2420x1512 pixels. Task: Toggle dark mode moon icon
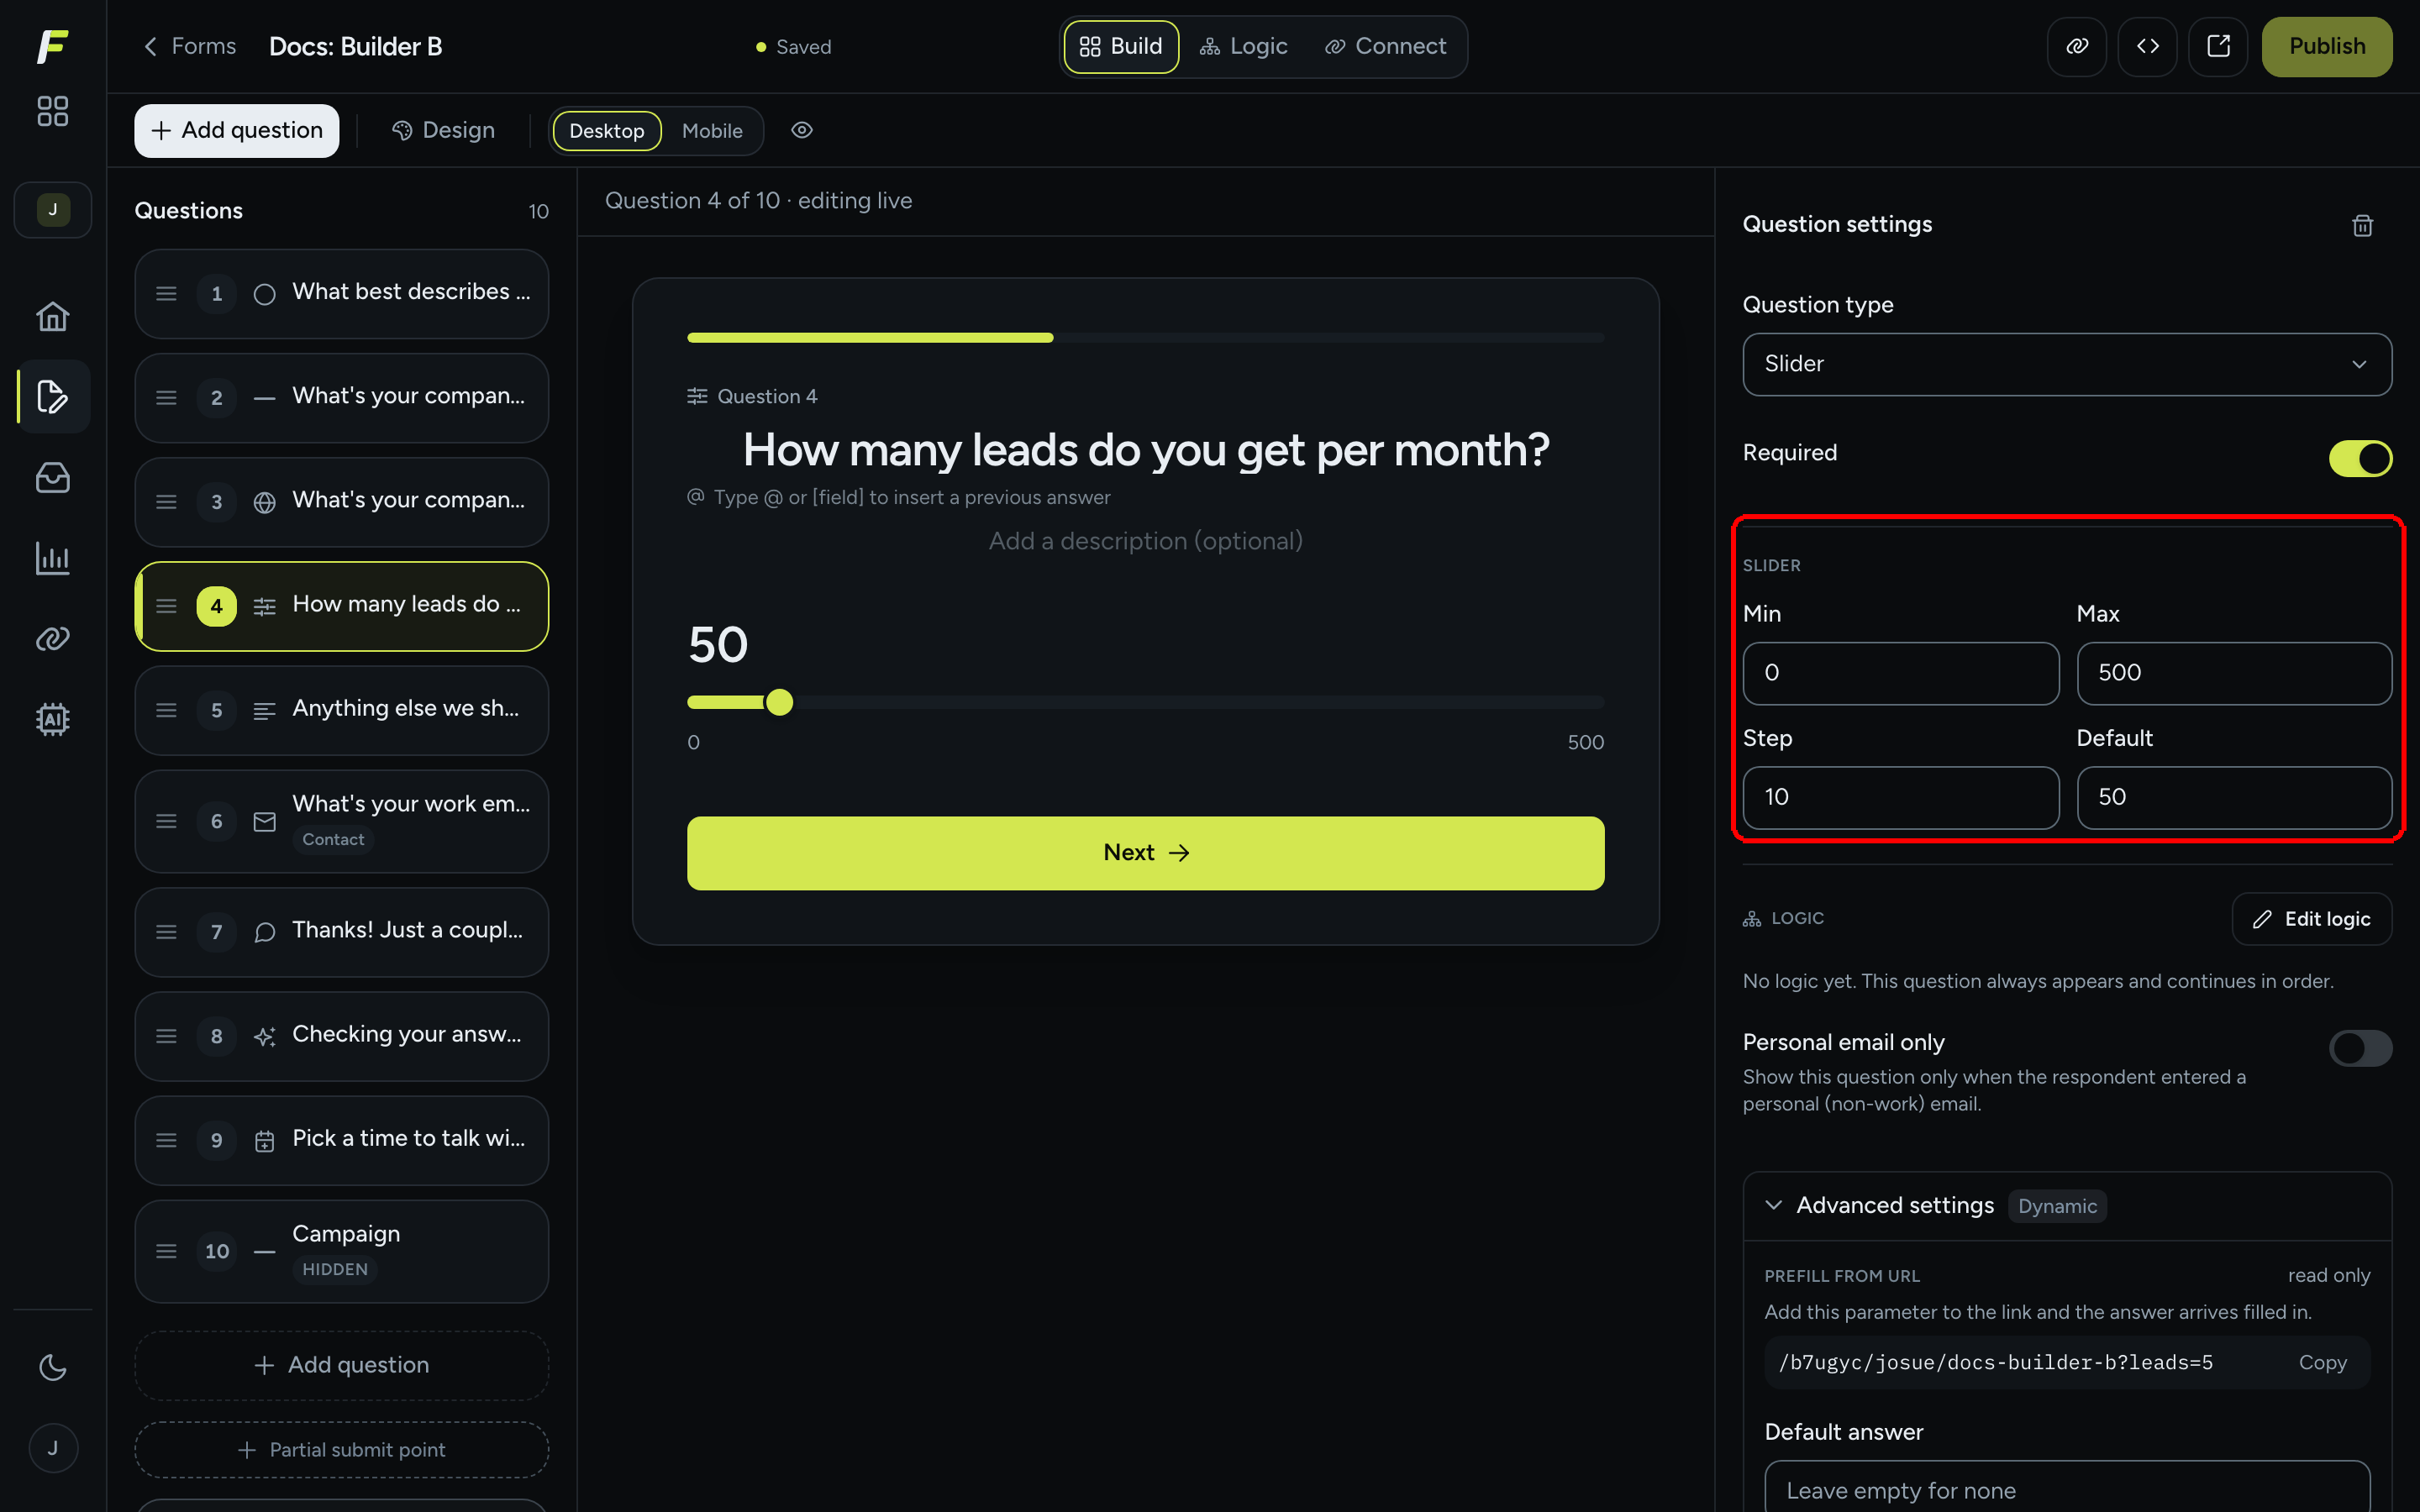pos(52,1367)
